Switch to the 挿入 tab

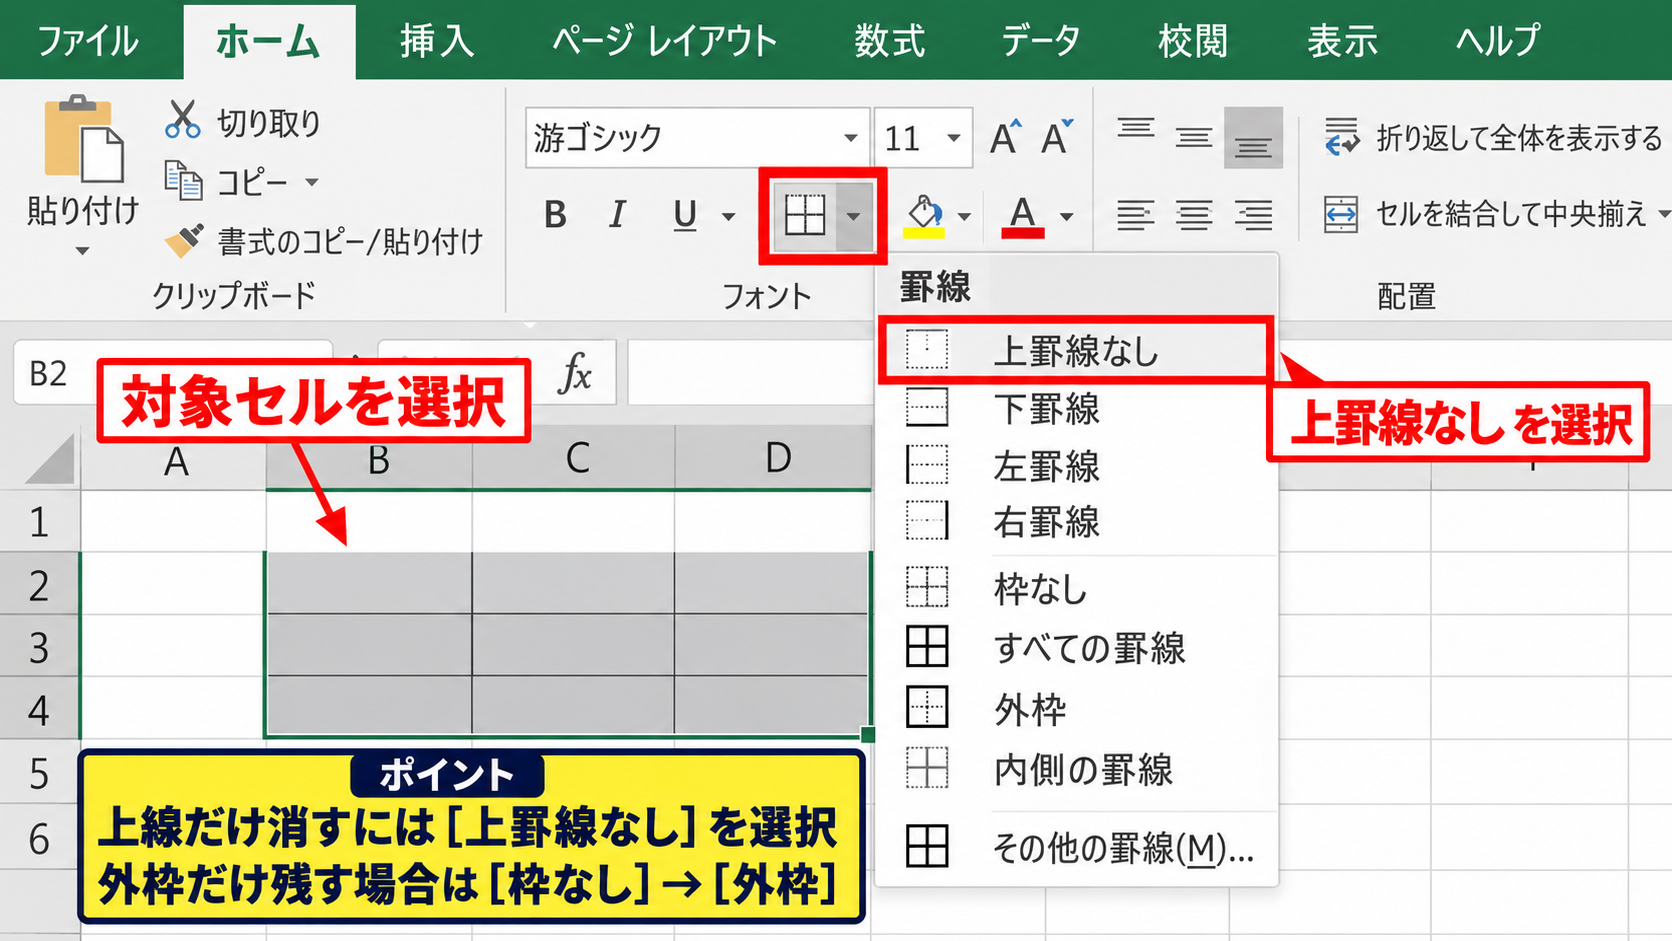click(x=437, y=41)
